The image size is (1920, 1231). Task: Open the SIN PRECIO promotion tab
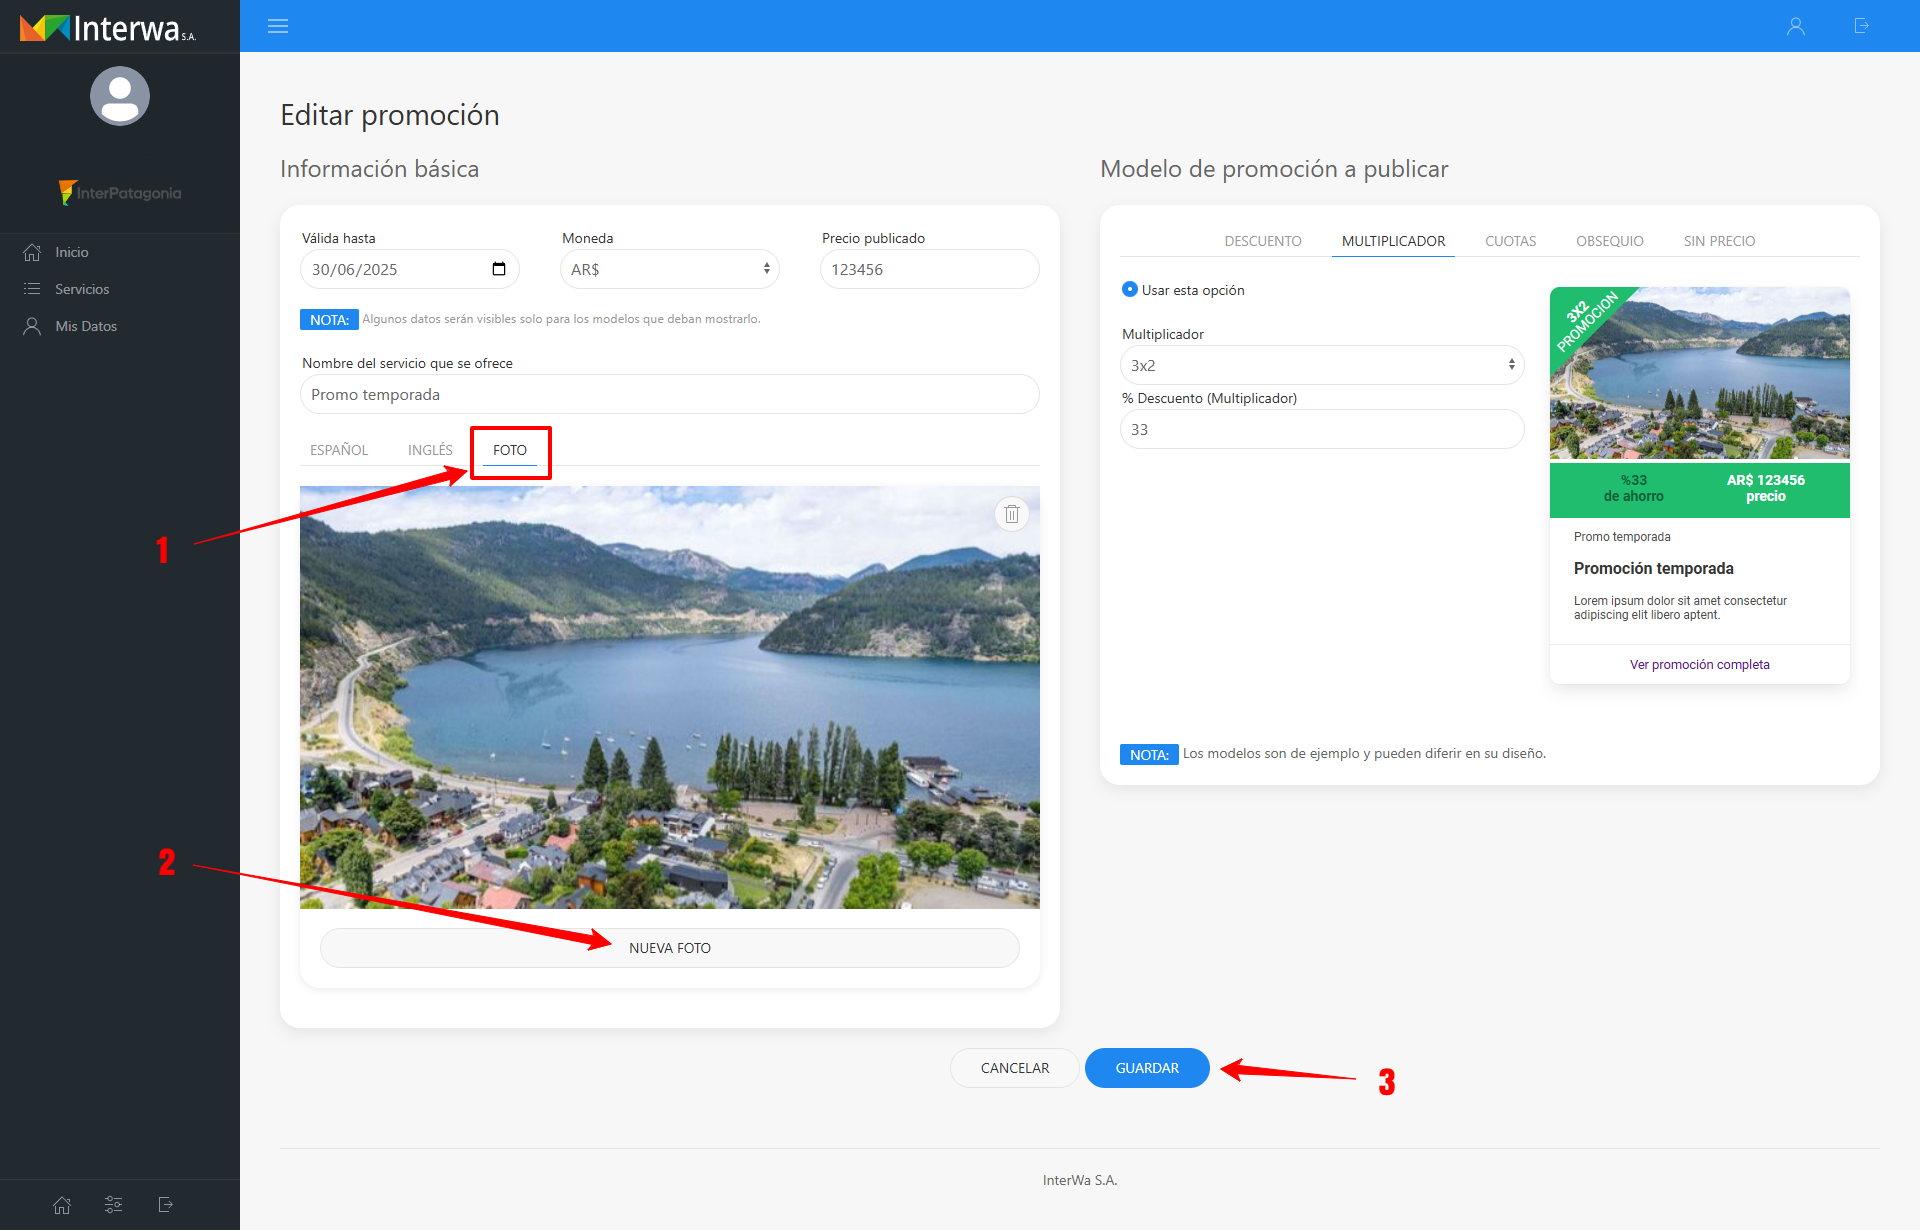click(x=1719, y=241)
